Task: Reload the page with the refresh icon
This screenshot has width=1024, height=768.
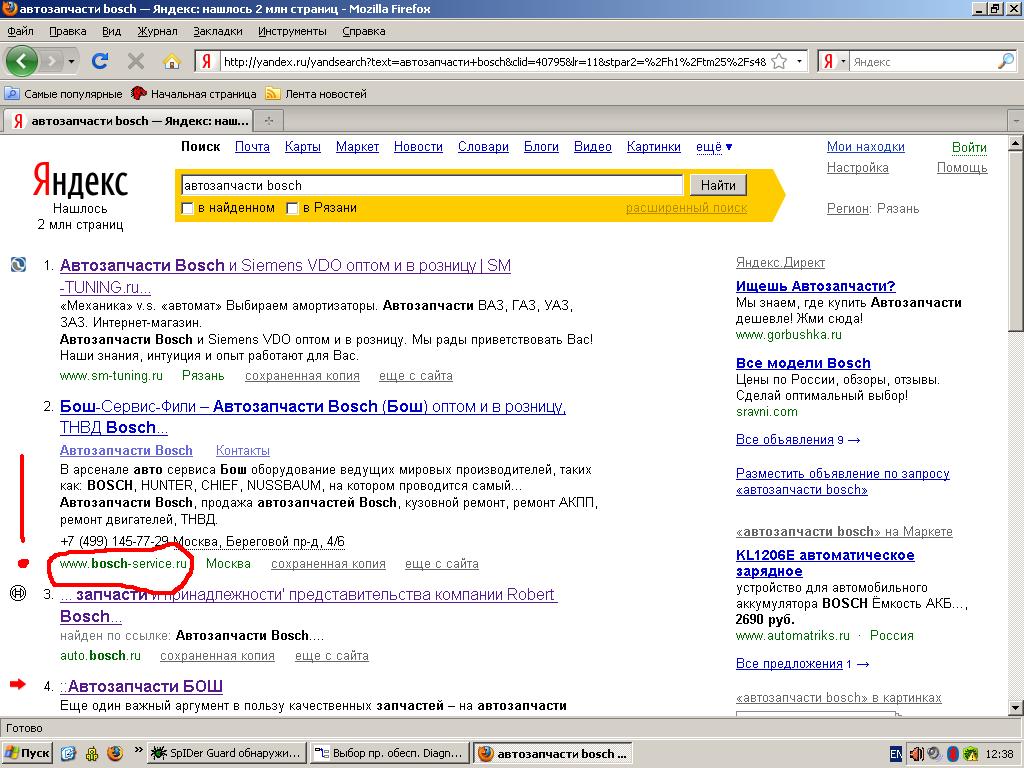Action: point(100,61)
